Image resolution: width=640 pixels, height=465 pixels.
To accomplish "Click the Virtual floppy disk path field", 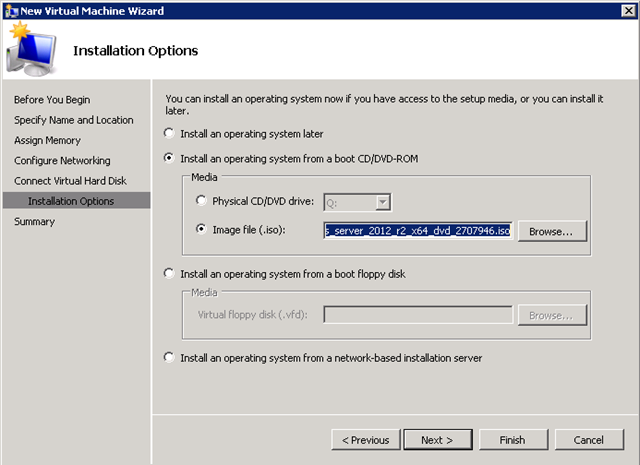I will point(418,315).
